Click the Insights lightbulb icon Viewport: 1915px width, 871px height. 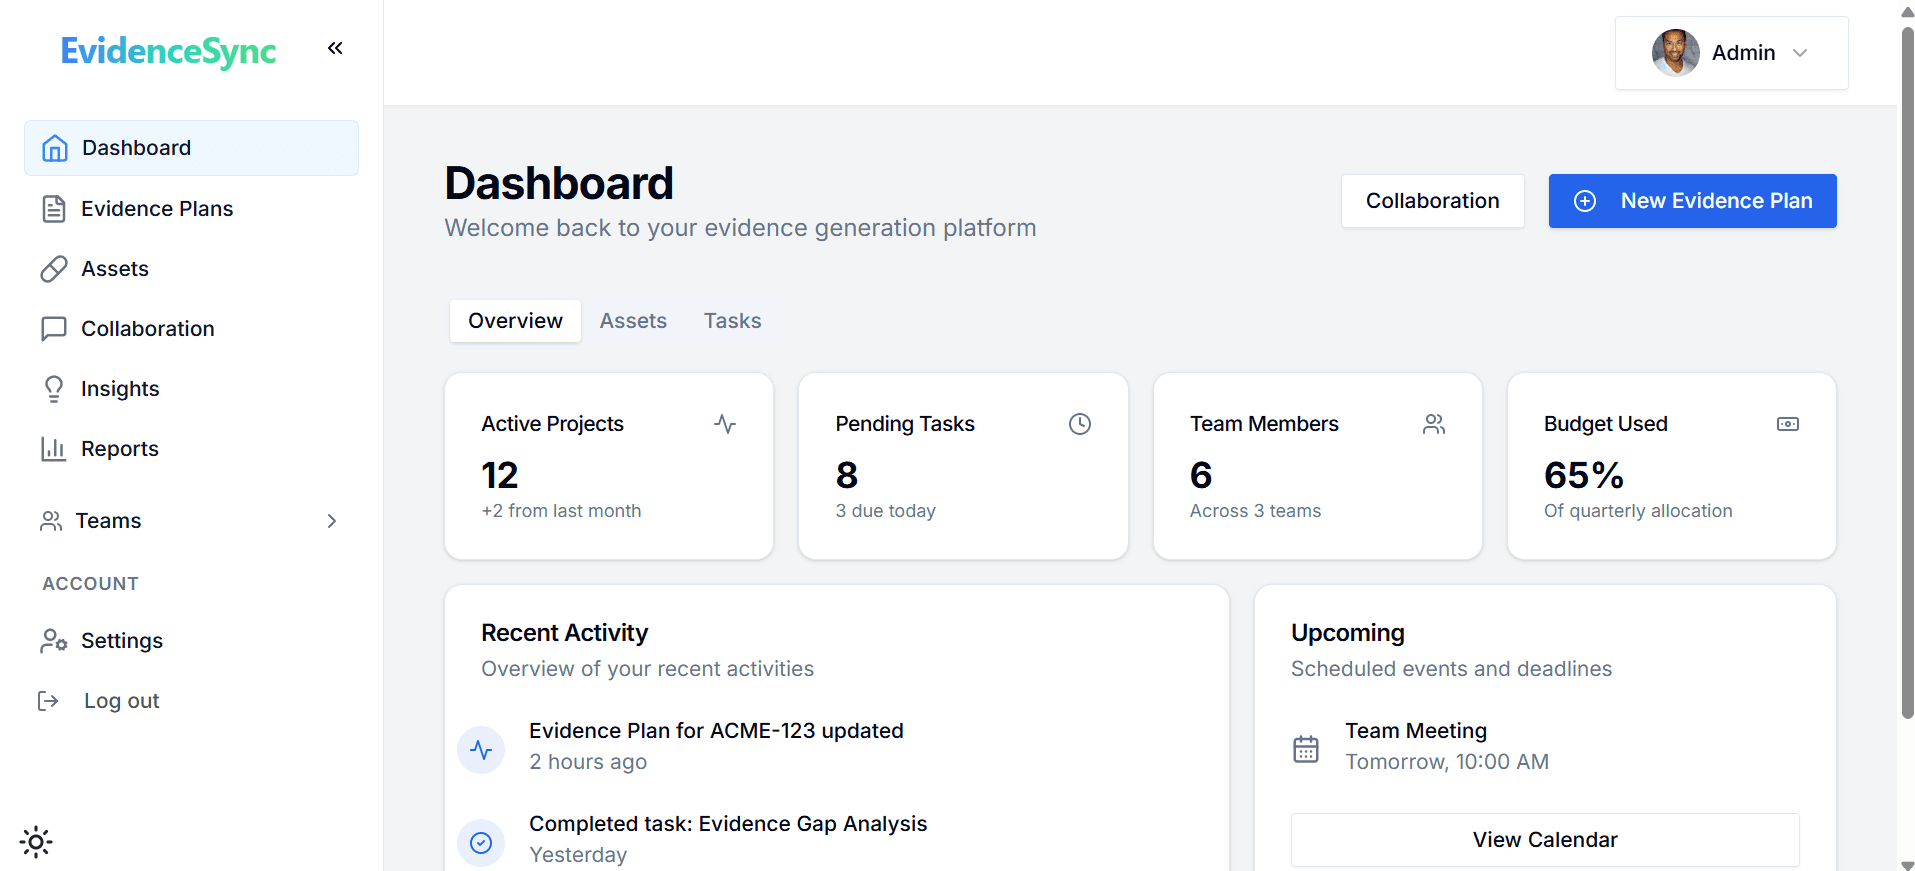click(x=54, y=389)
